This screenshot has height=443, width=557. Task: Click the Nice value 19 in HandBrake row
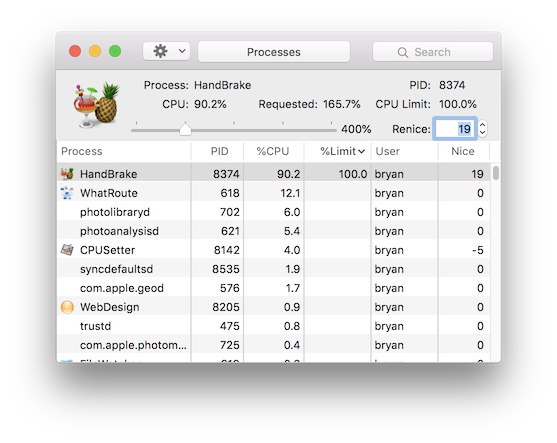(477, 174)
